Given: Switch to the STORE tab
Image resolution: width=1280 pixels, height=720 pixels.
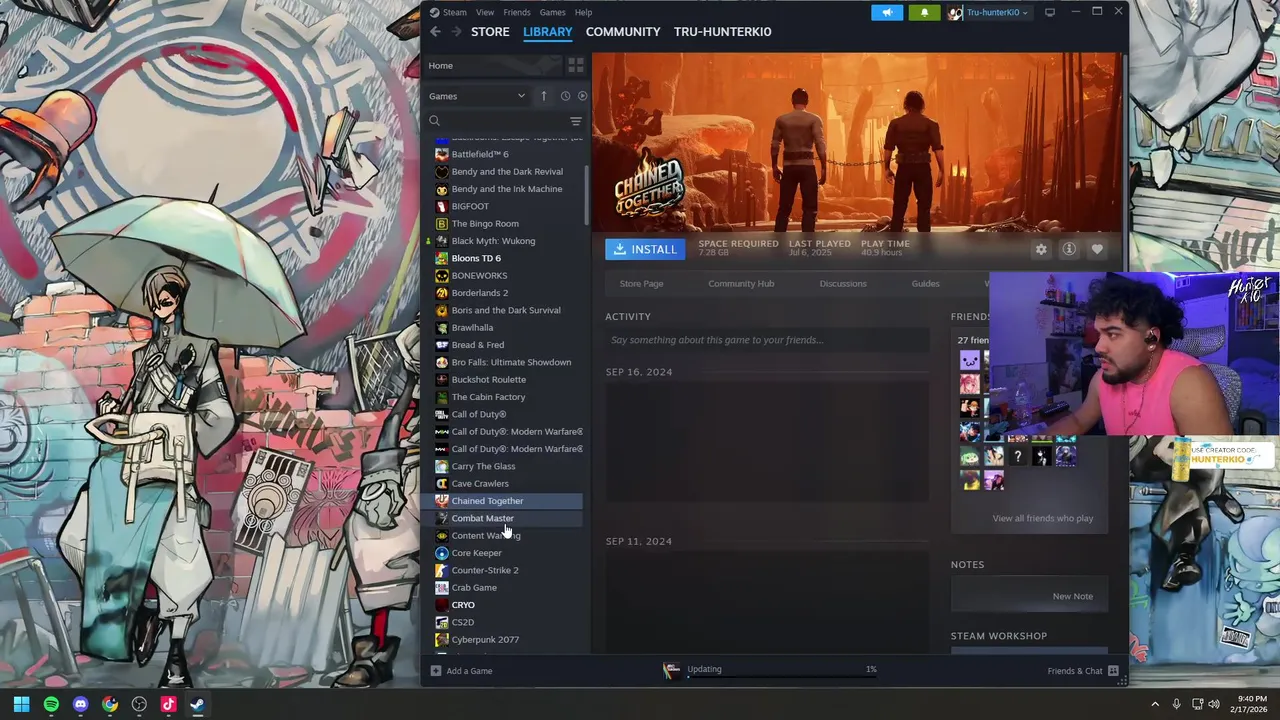Looking at the screenshot, I should (x=490, y=32).
